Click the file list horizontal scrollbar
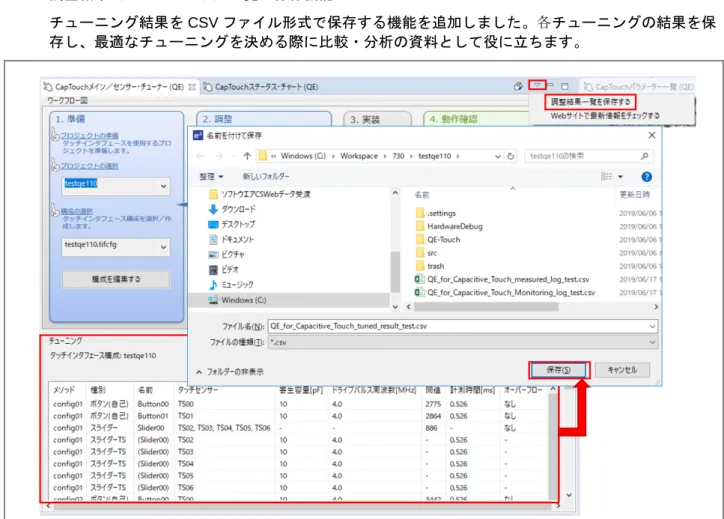 coord(486,307)
